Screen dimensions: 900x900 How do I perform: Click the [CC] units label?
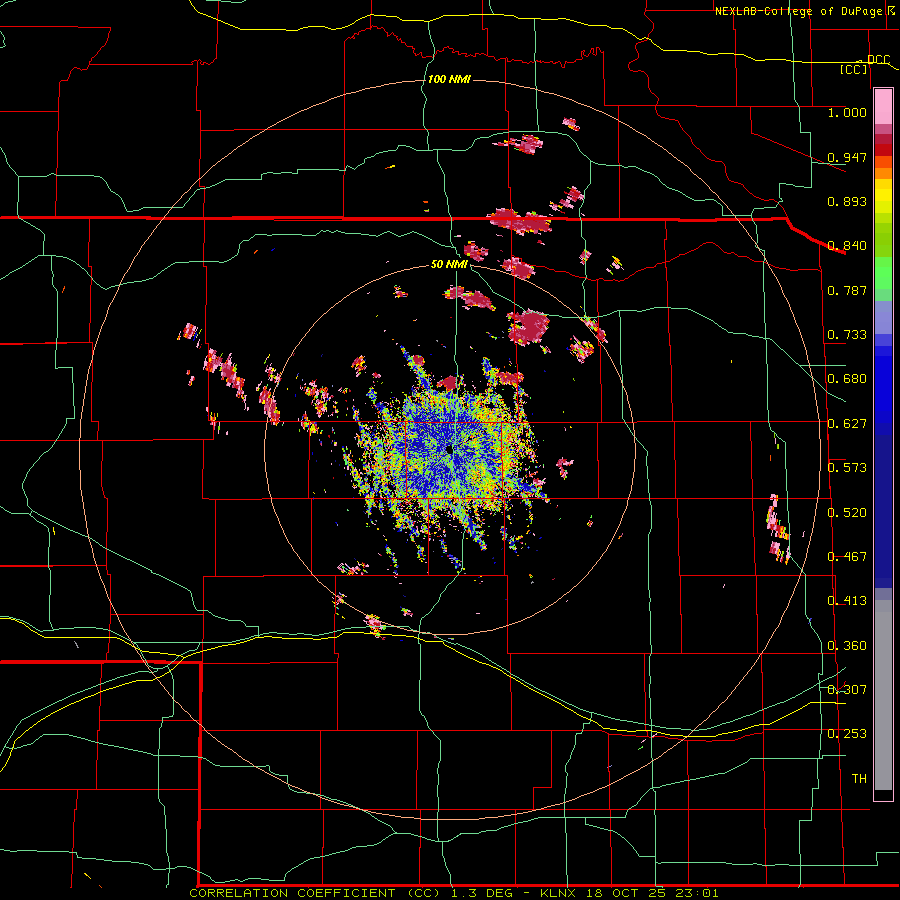pos(854,69)
